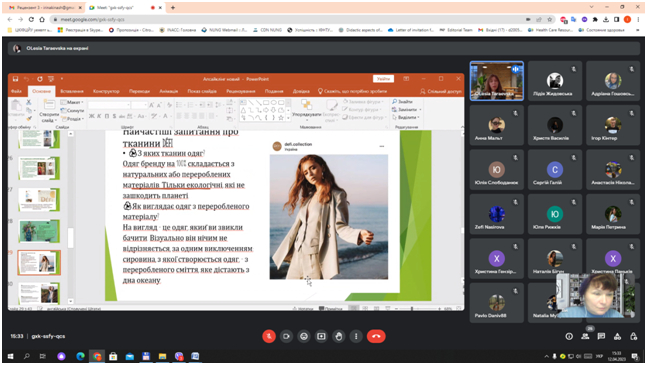Click the Redo arrow in PowerPoint toolbar
Screen dimensions: 647x365
(x=40, y=79)
